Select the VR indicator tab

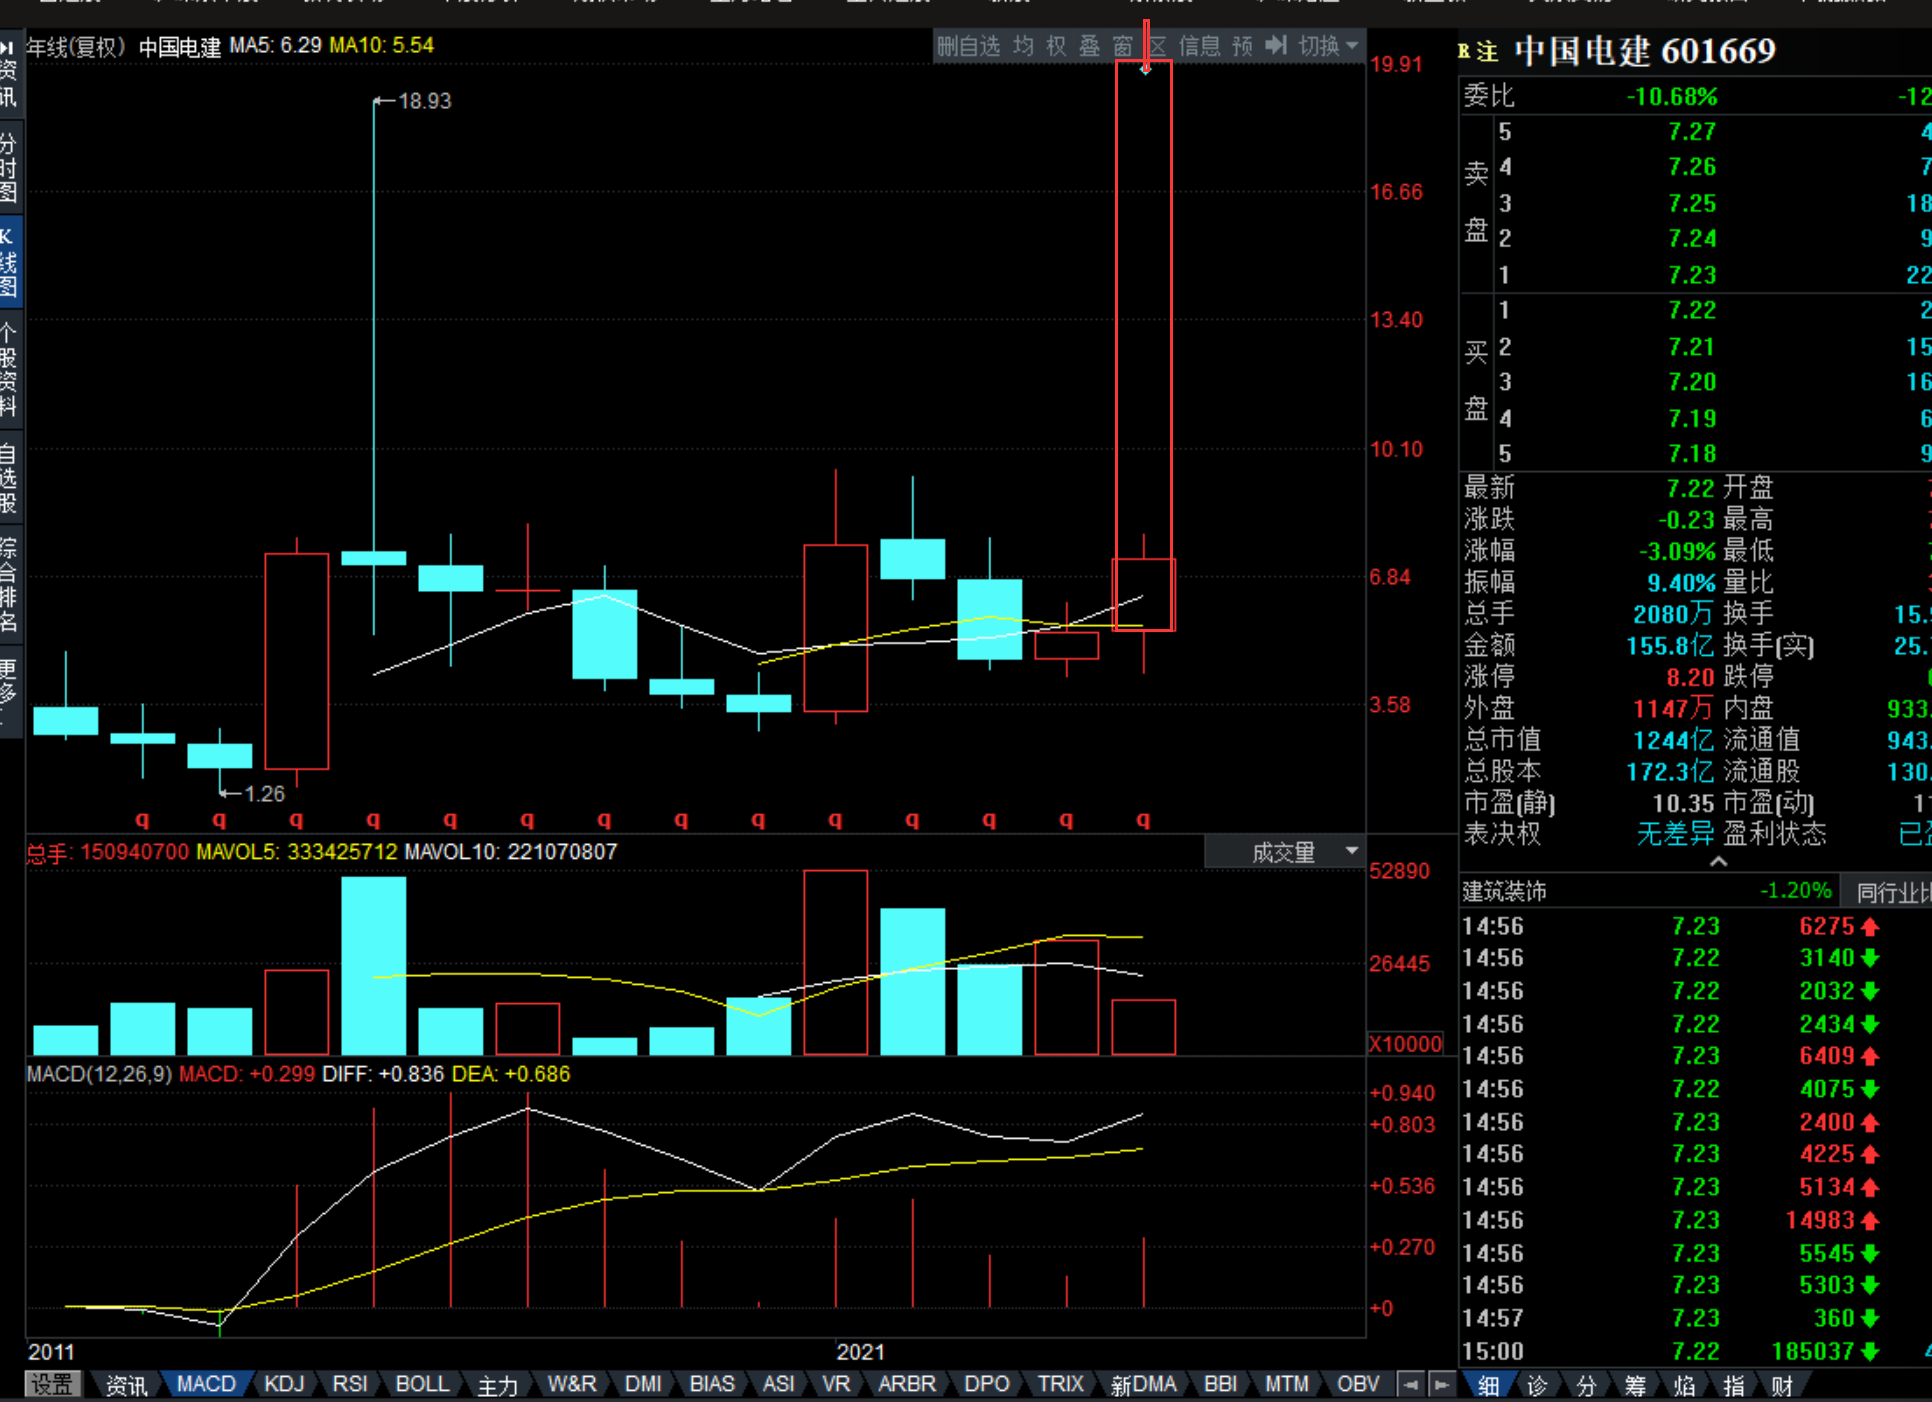tap(836, 1384)
